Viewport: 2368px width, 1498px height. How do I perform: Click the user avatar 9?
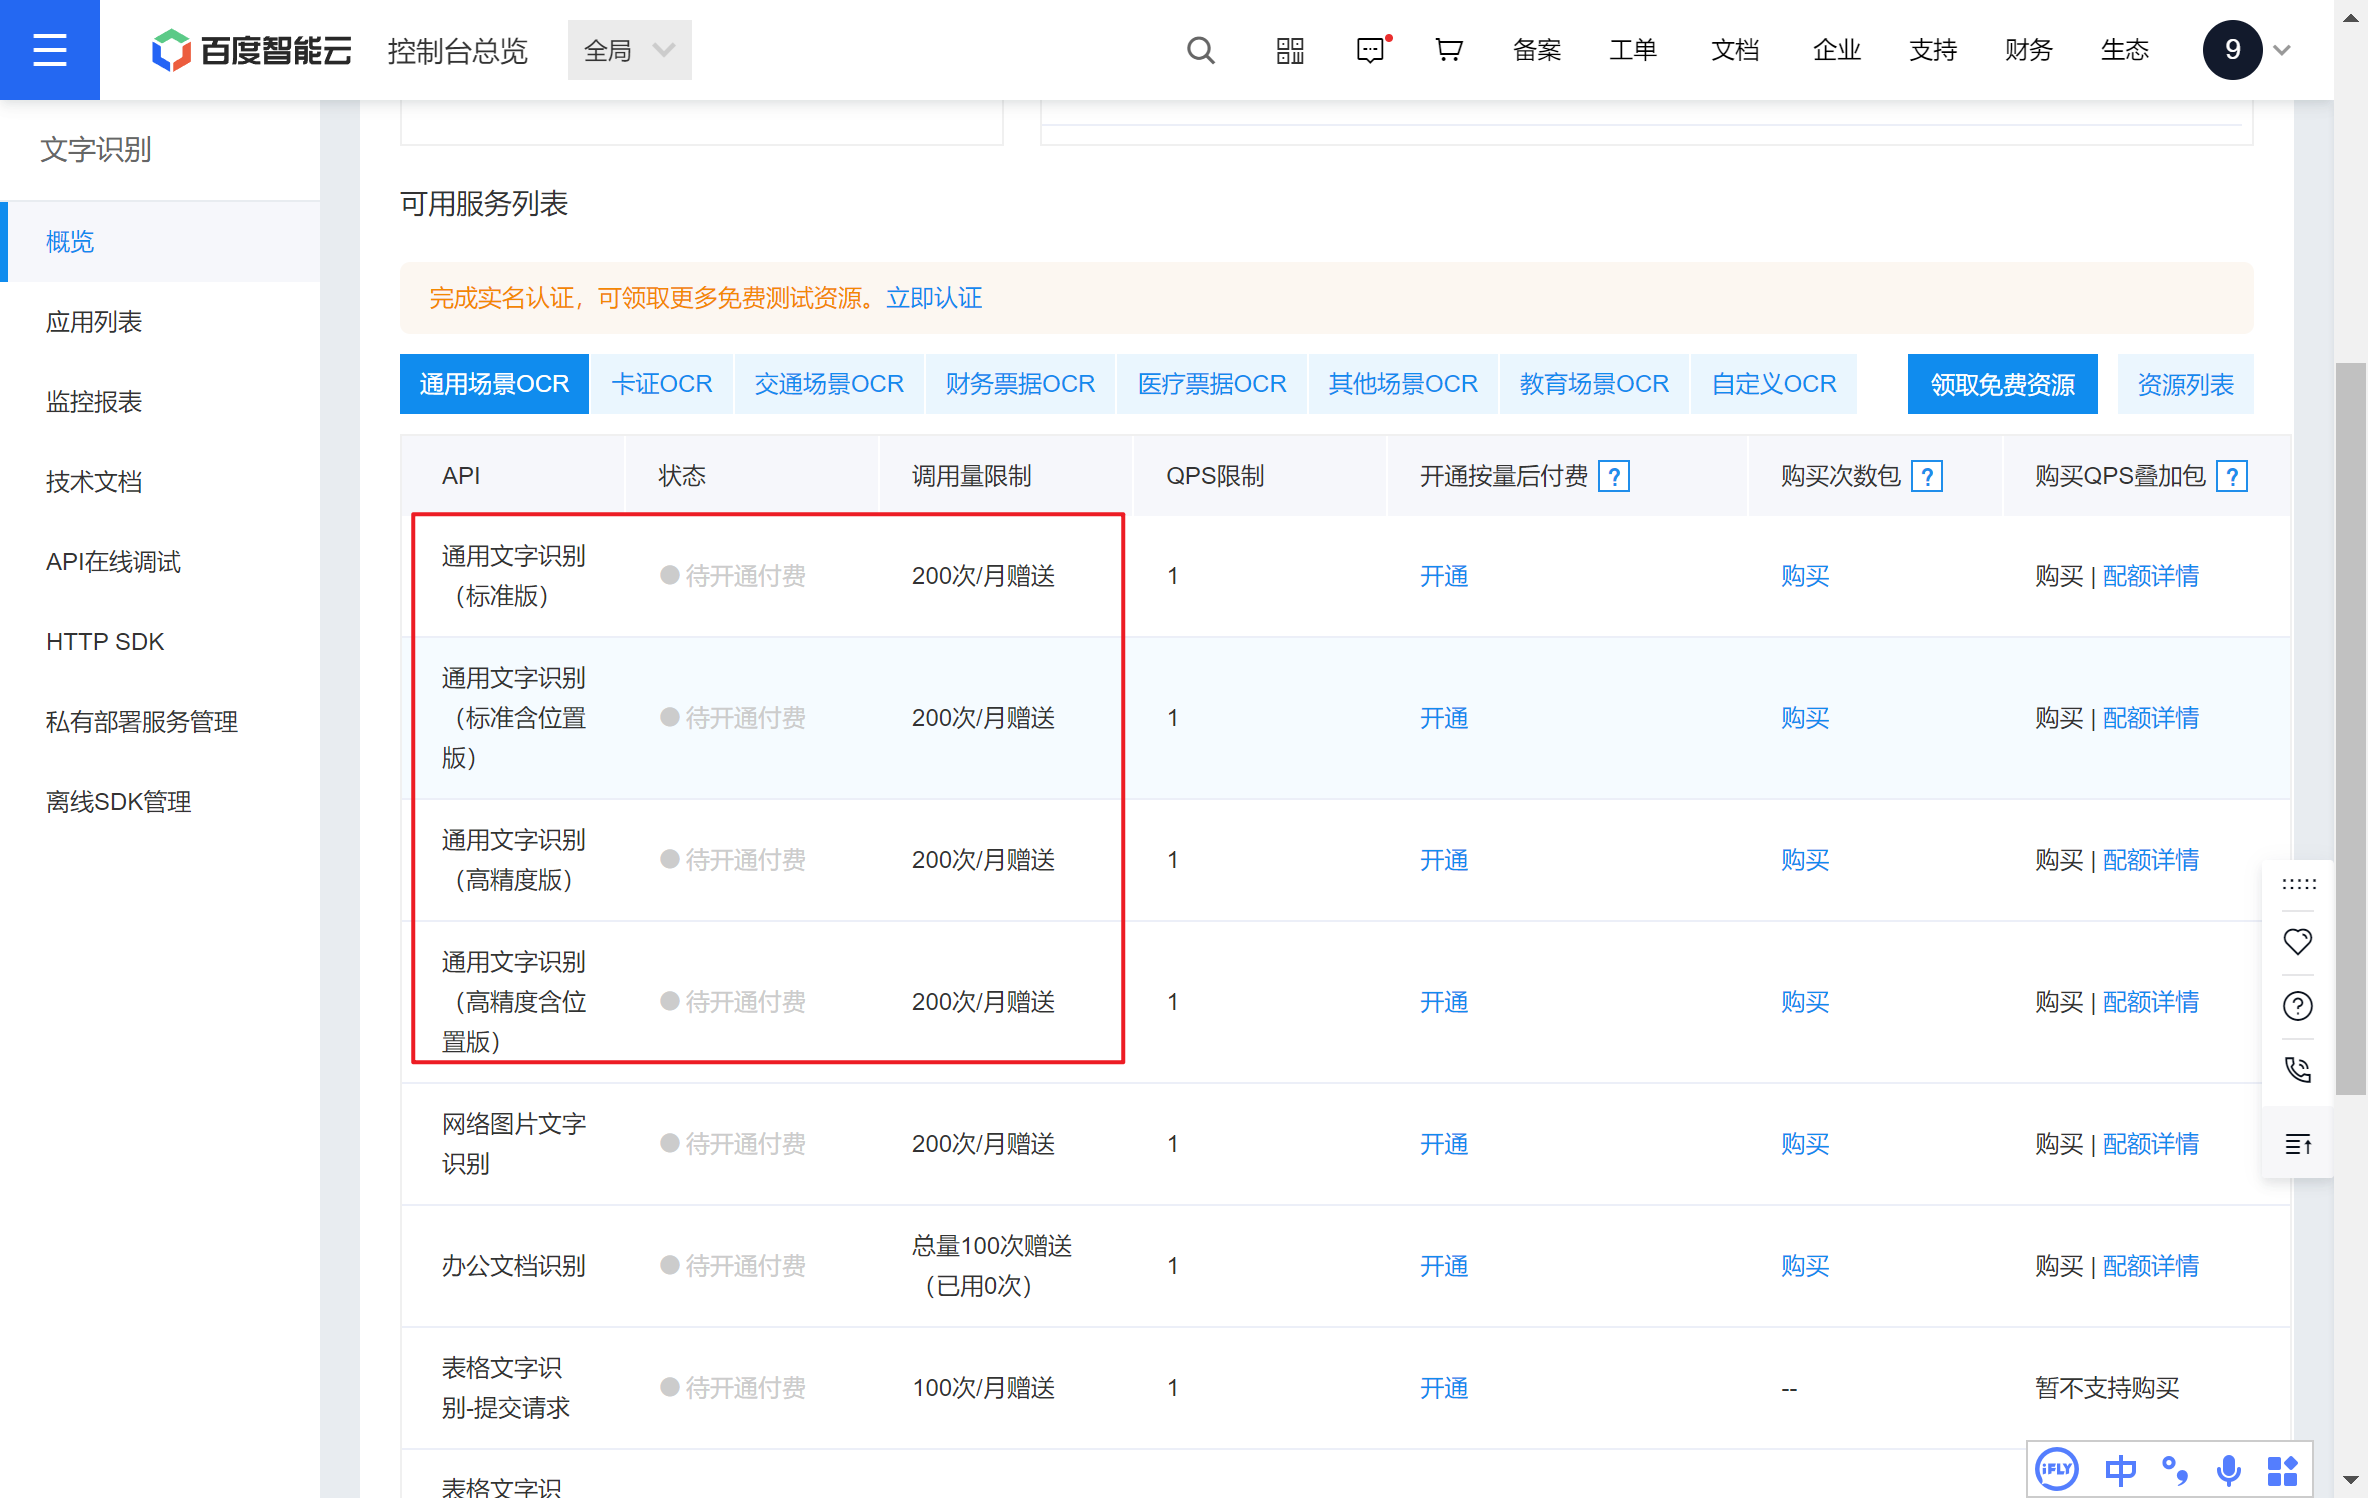click(x=2232, y=50)
